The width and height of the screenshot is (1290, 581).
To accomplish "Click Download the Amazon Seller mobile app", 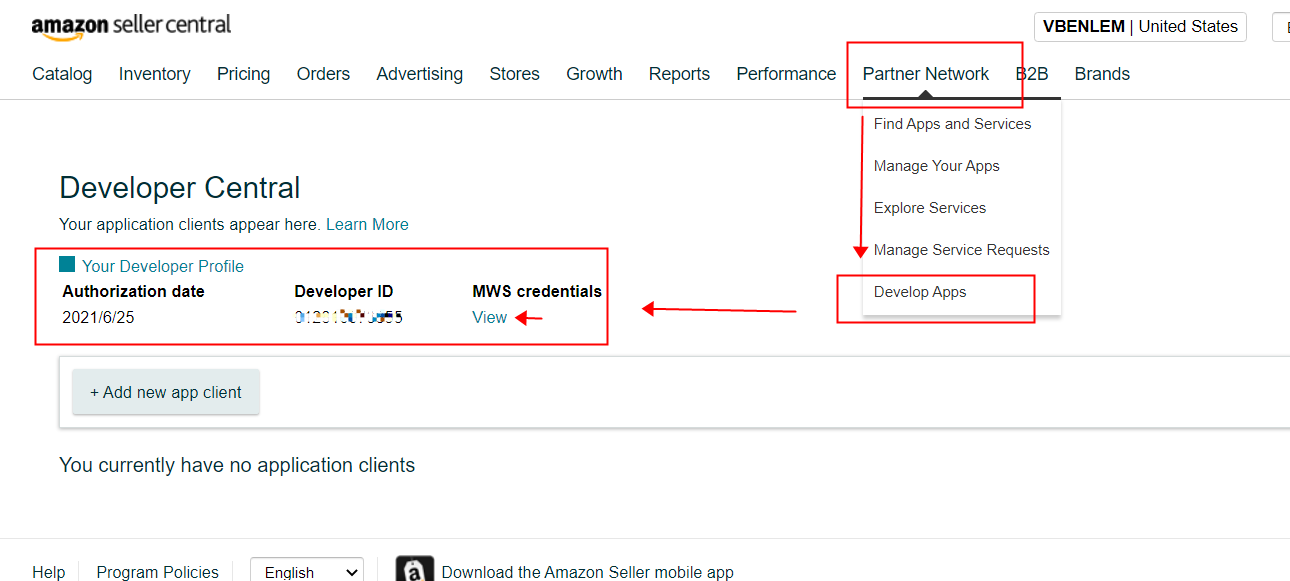I will click(x=588, y=572).
